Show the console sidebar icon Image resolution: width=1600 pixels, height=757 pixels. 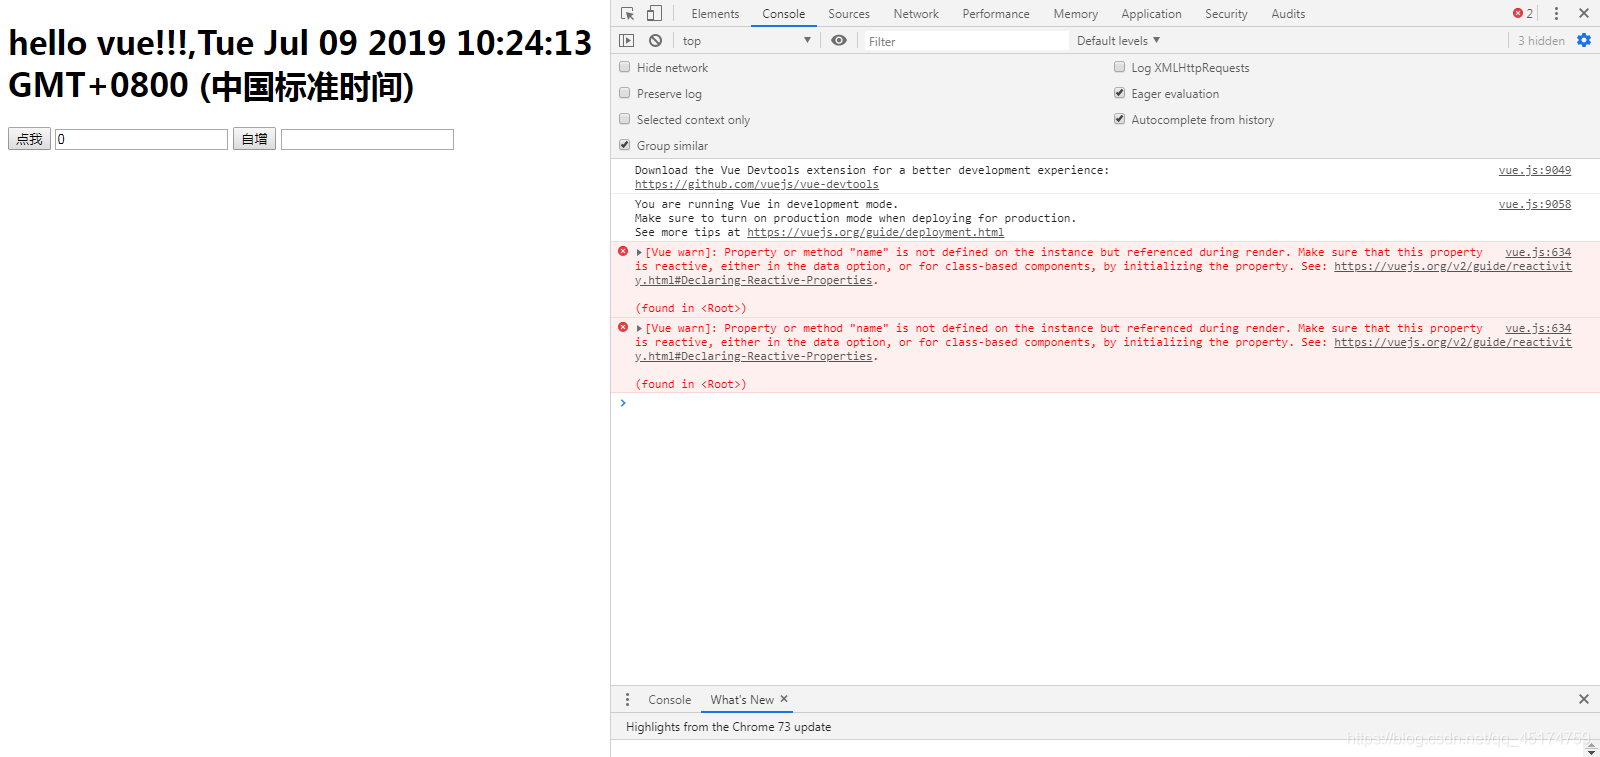tap(627, 41)
